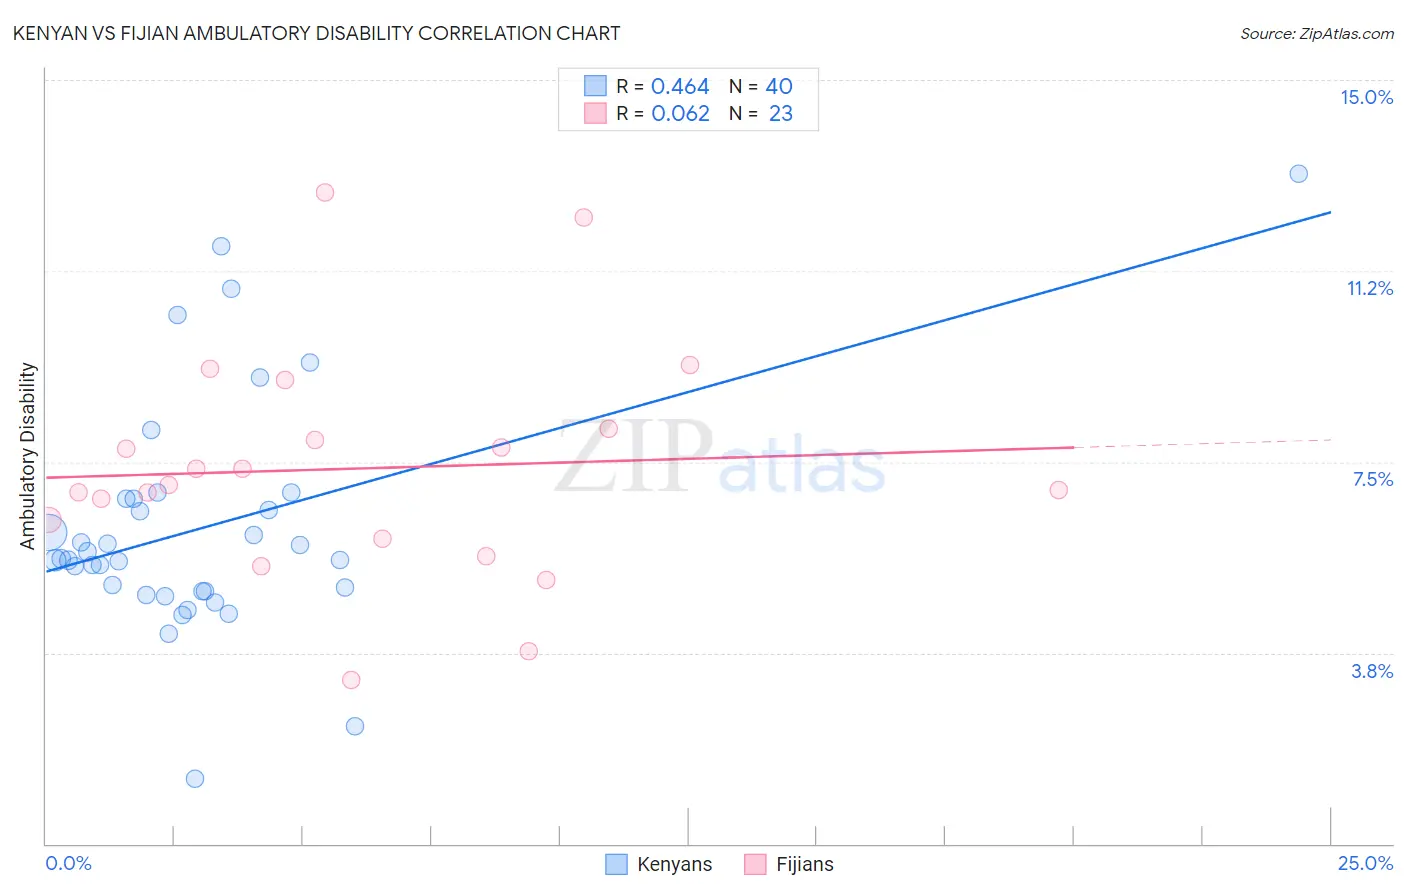Click the Fijians legend label at bottom
Image resolution: width=1406 pixels, height=892 pixels.
click(x=804, y=864)
